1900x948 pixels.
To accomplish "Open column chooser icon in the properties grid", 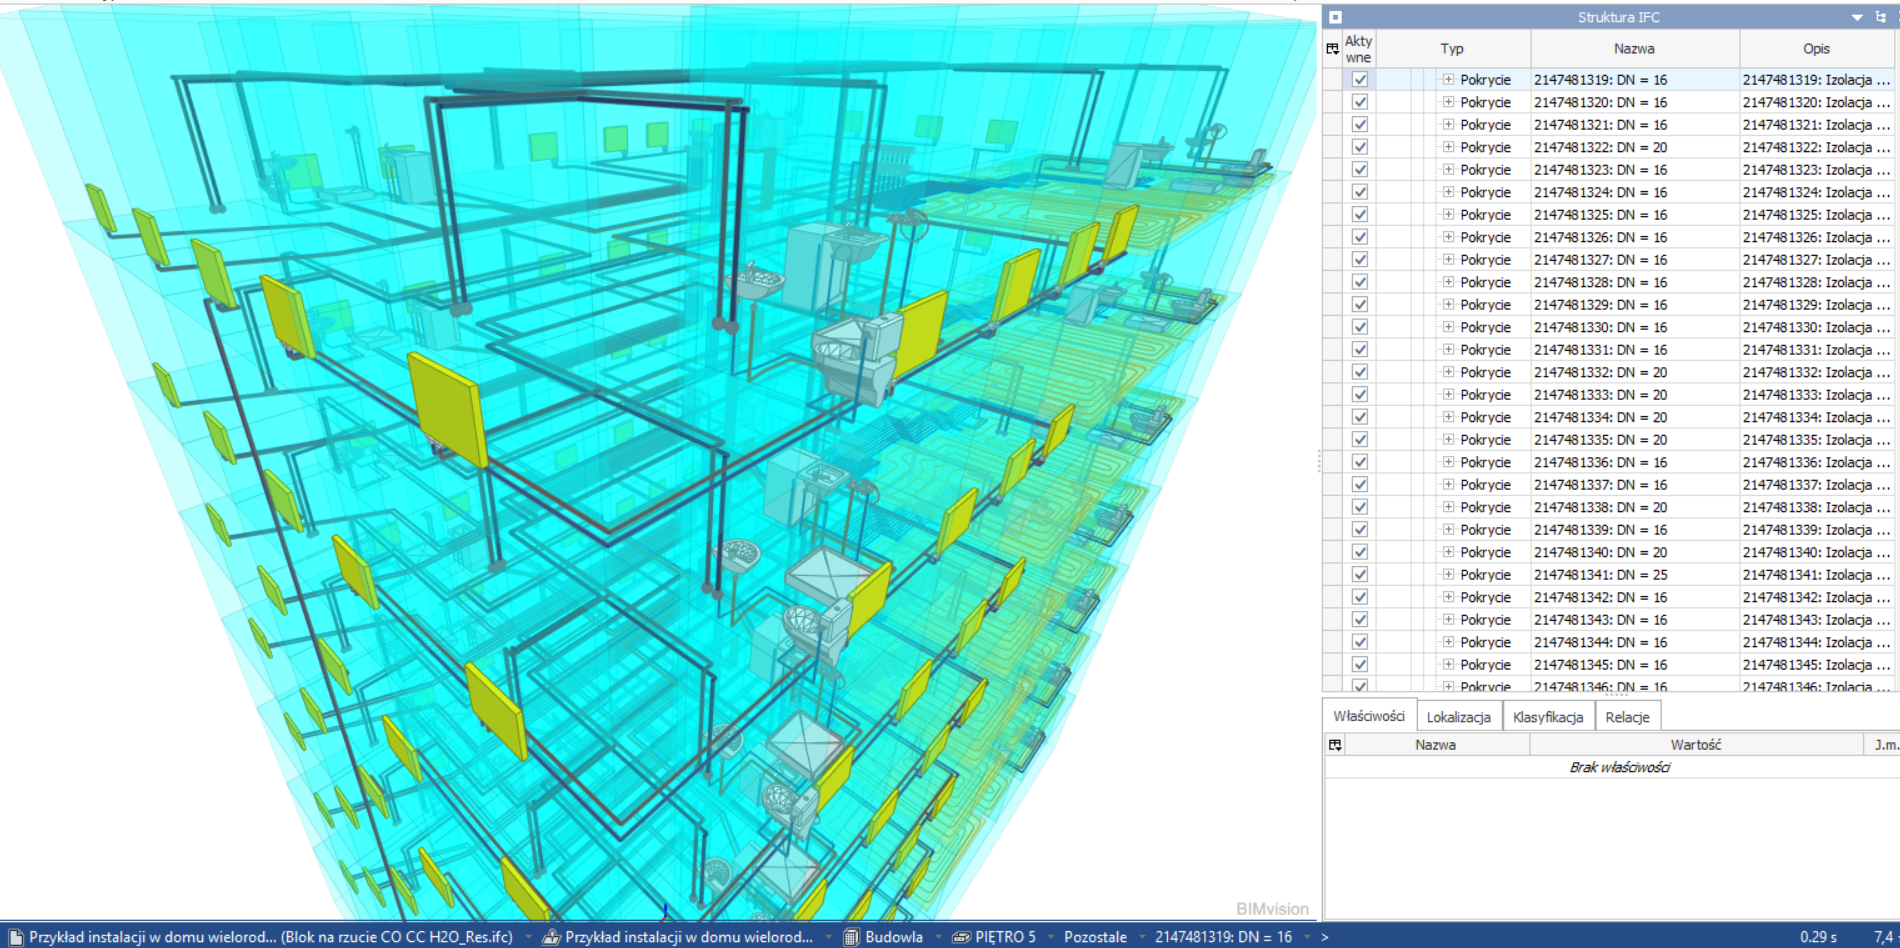I will pyautogui.click(x=1334, y=745).
